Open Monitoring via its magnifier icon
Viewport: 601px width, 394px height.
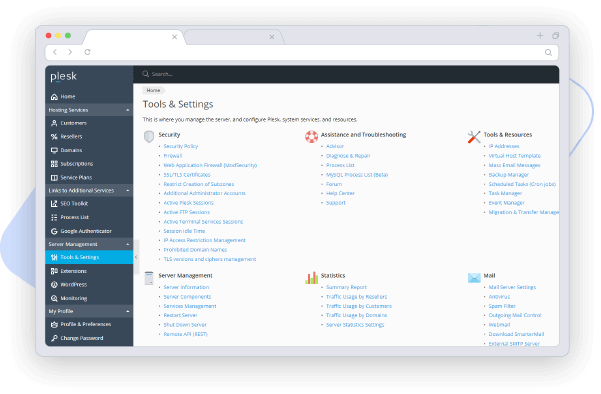[x=54, y=298]
